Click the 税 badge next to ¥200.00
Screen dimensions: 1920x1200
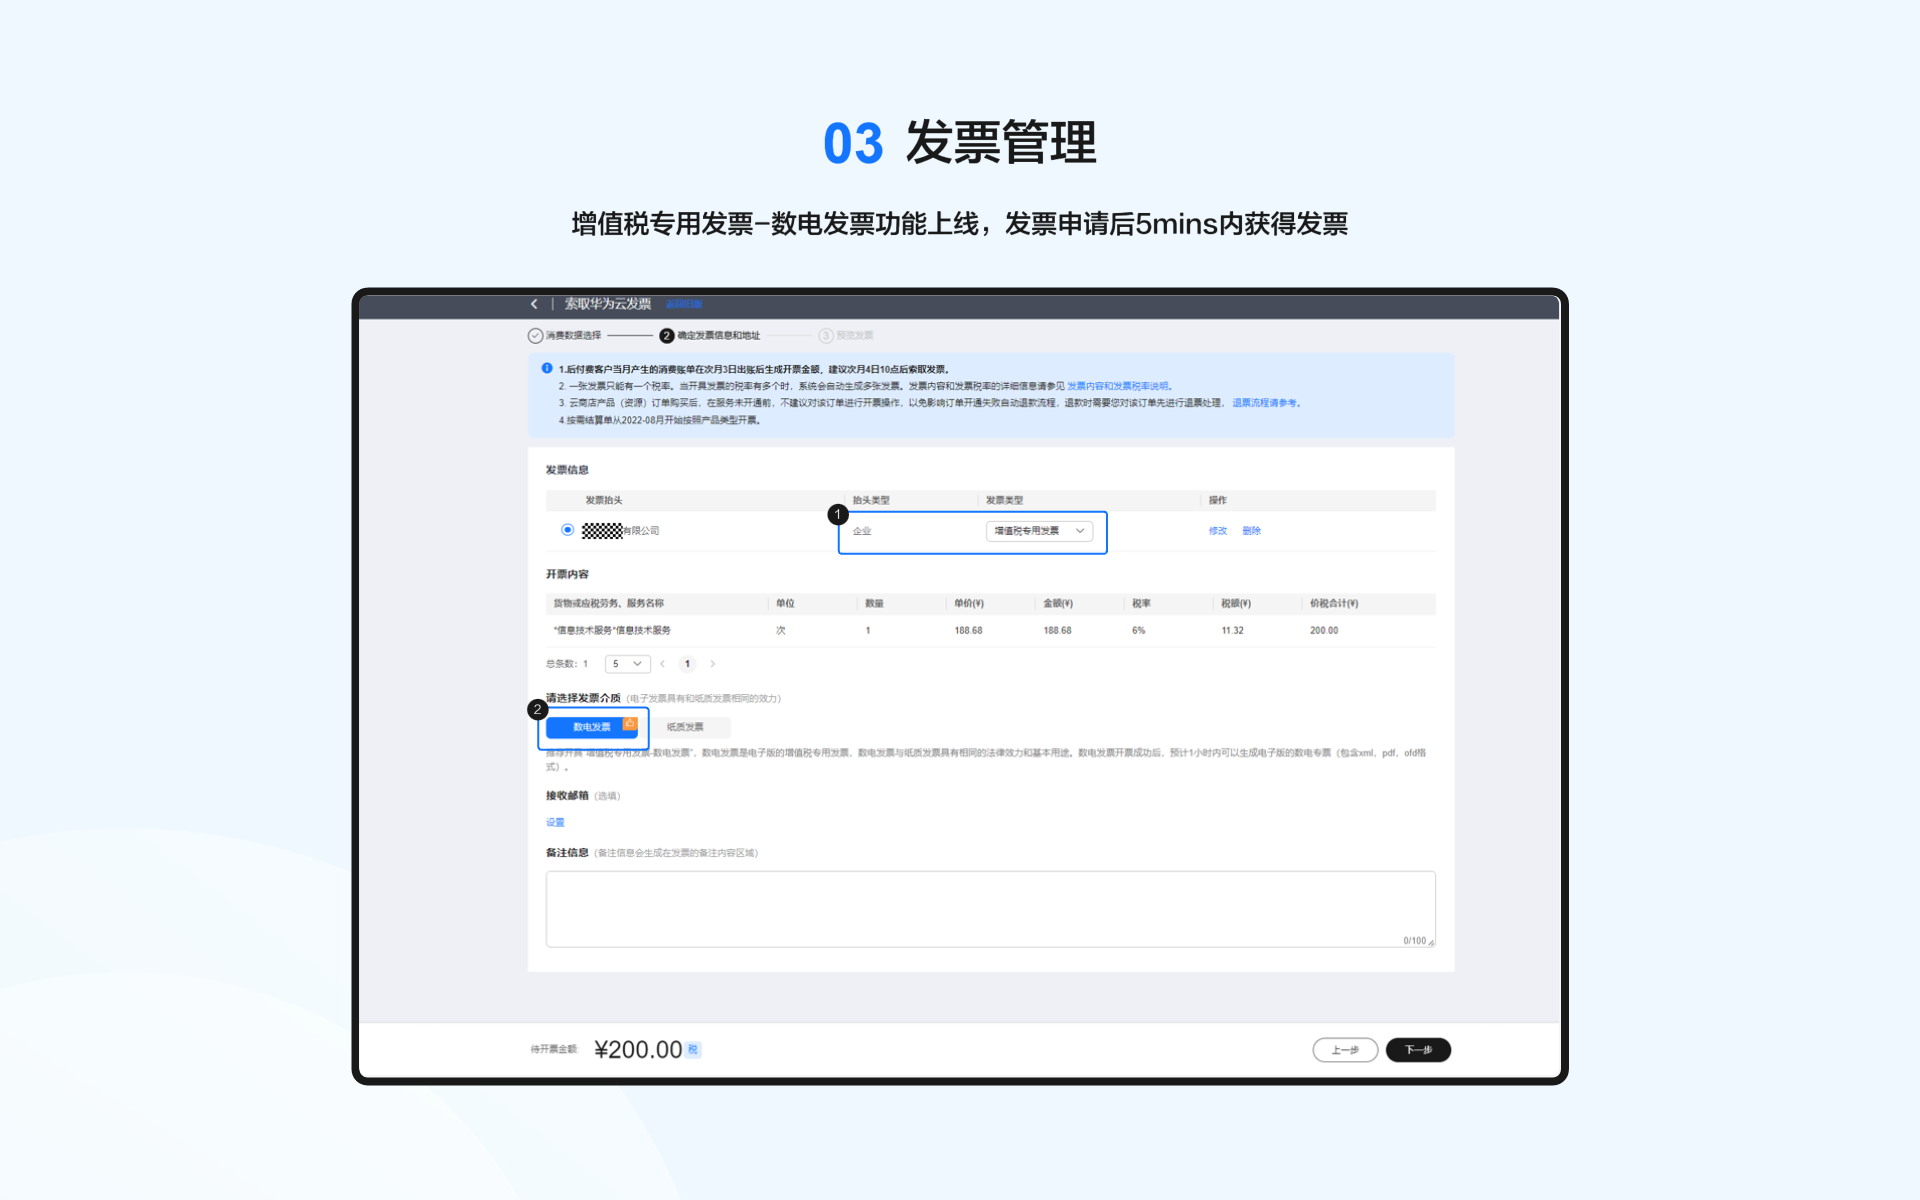tap(695, 1050)
